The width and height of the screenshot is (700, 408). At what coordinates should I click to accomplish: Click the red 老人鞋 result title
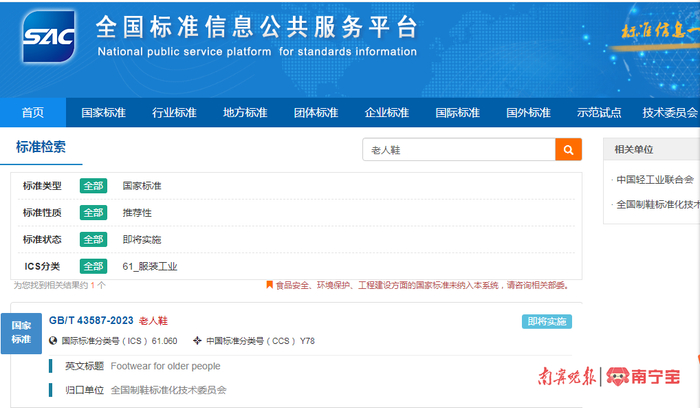click(153, 321)
